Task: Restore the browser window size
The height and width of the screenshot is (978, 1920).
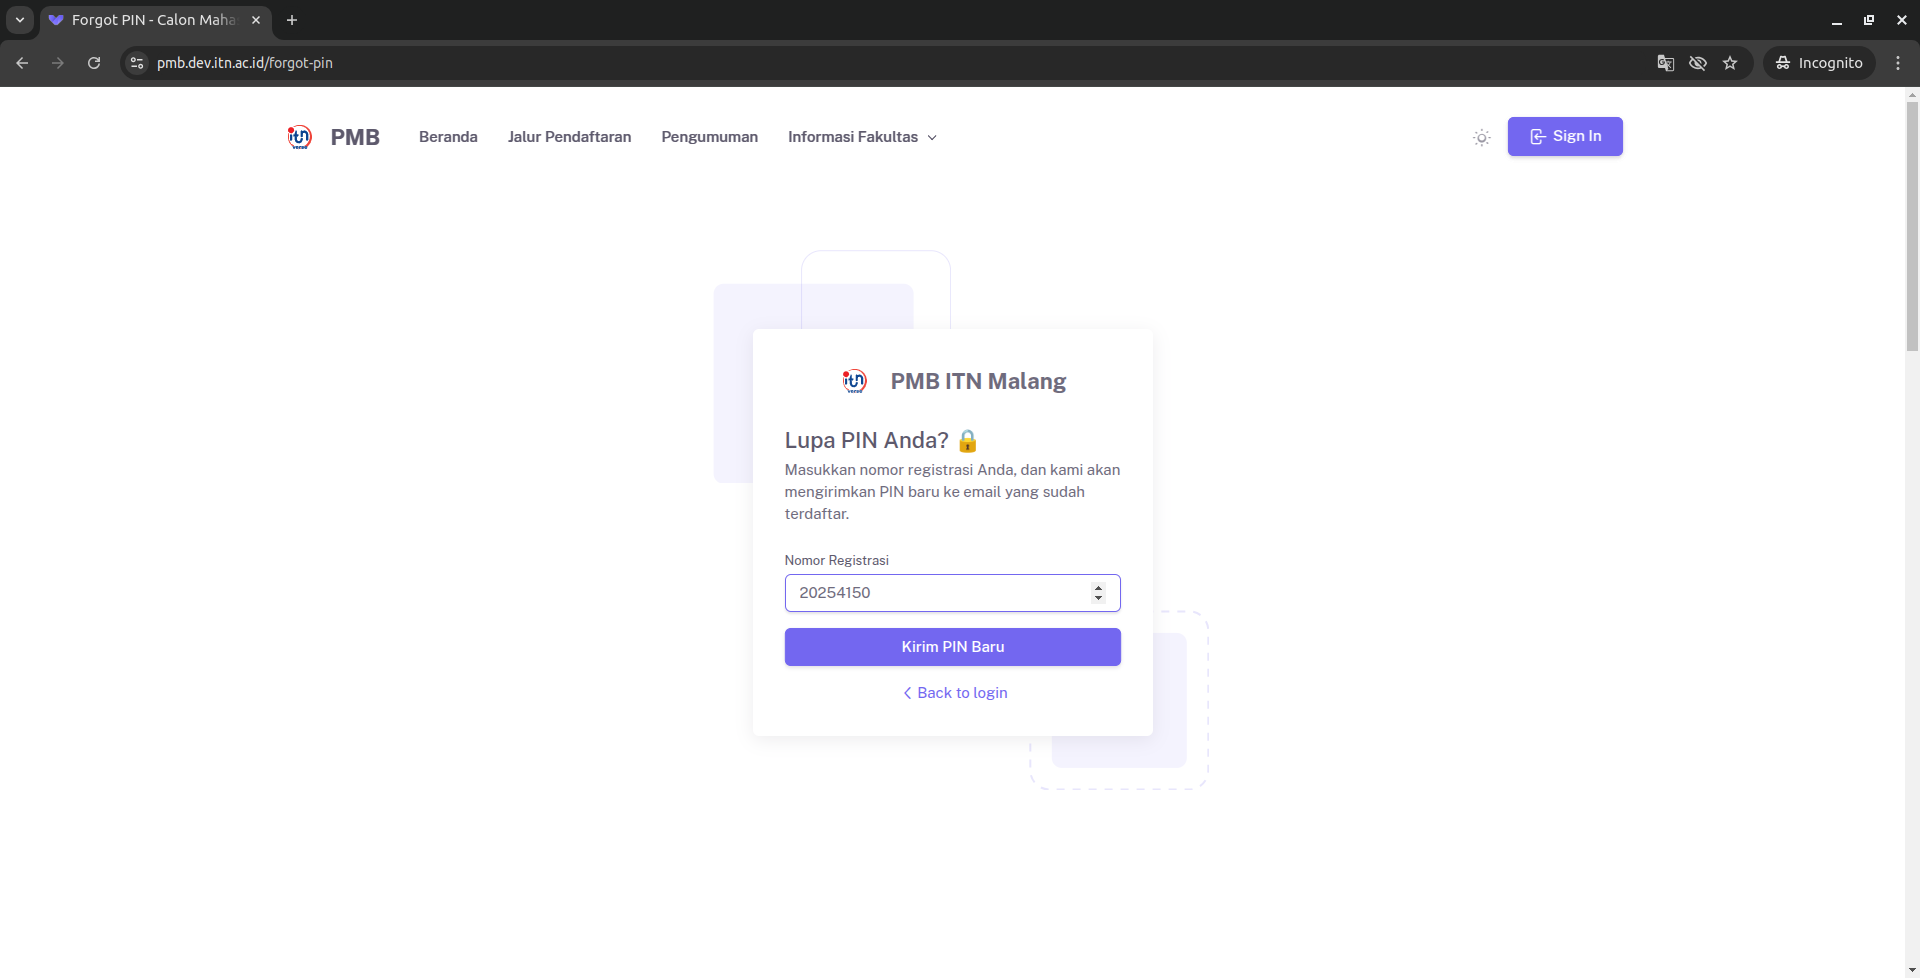Action: (1869, 20)
